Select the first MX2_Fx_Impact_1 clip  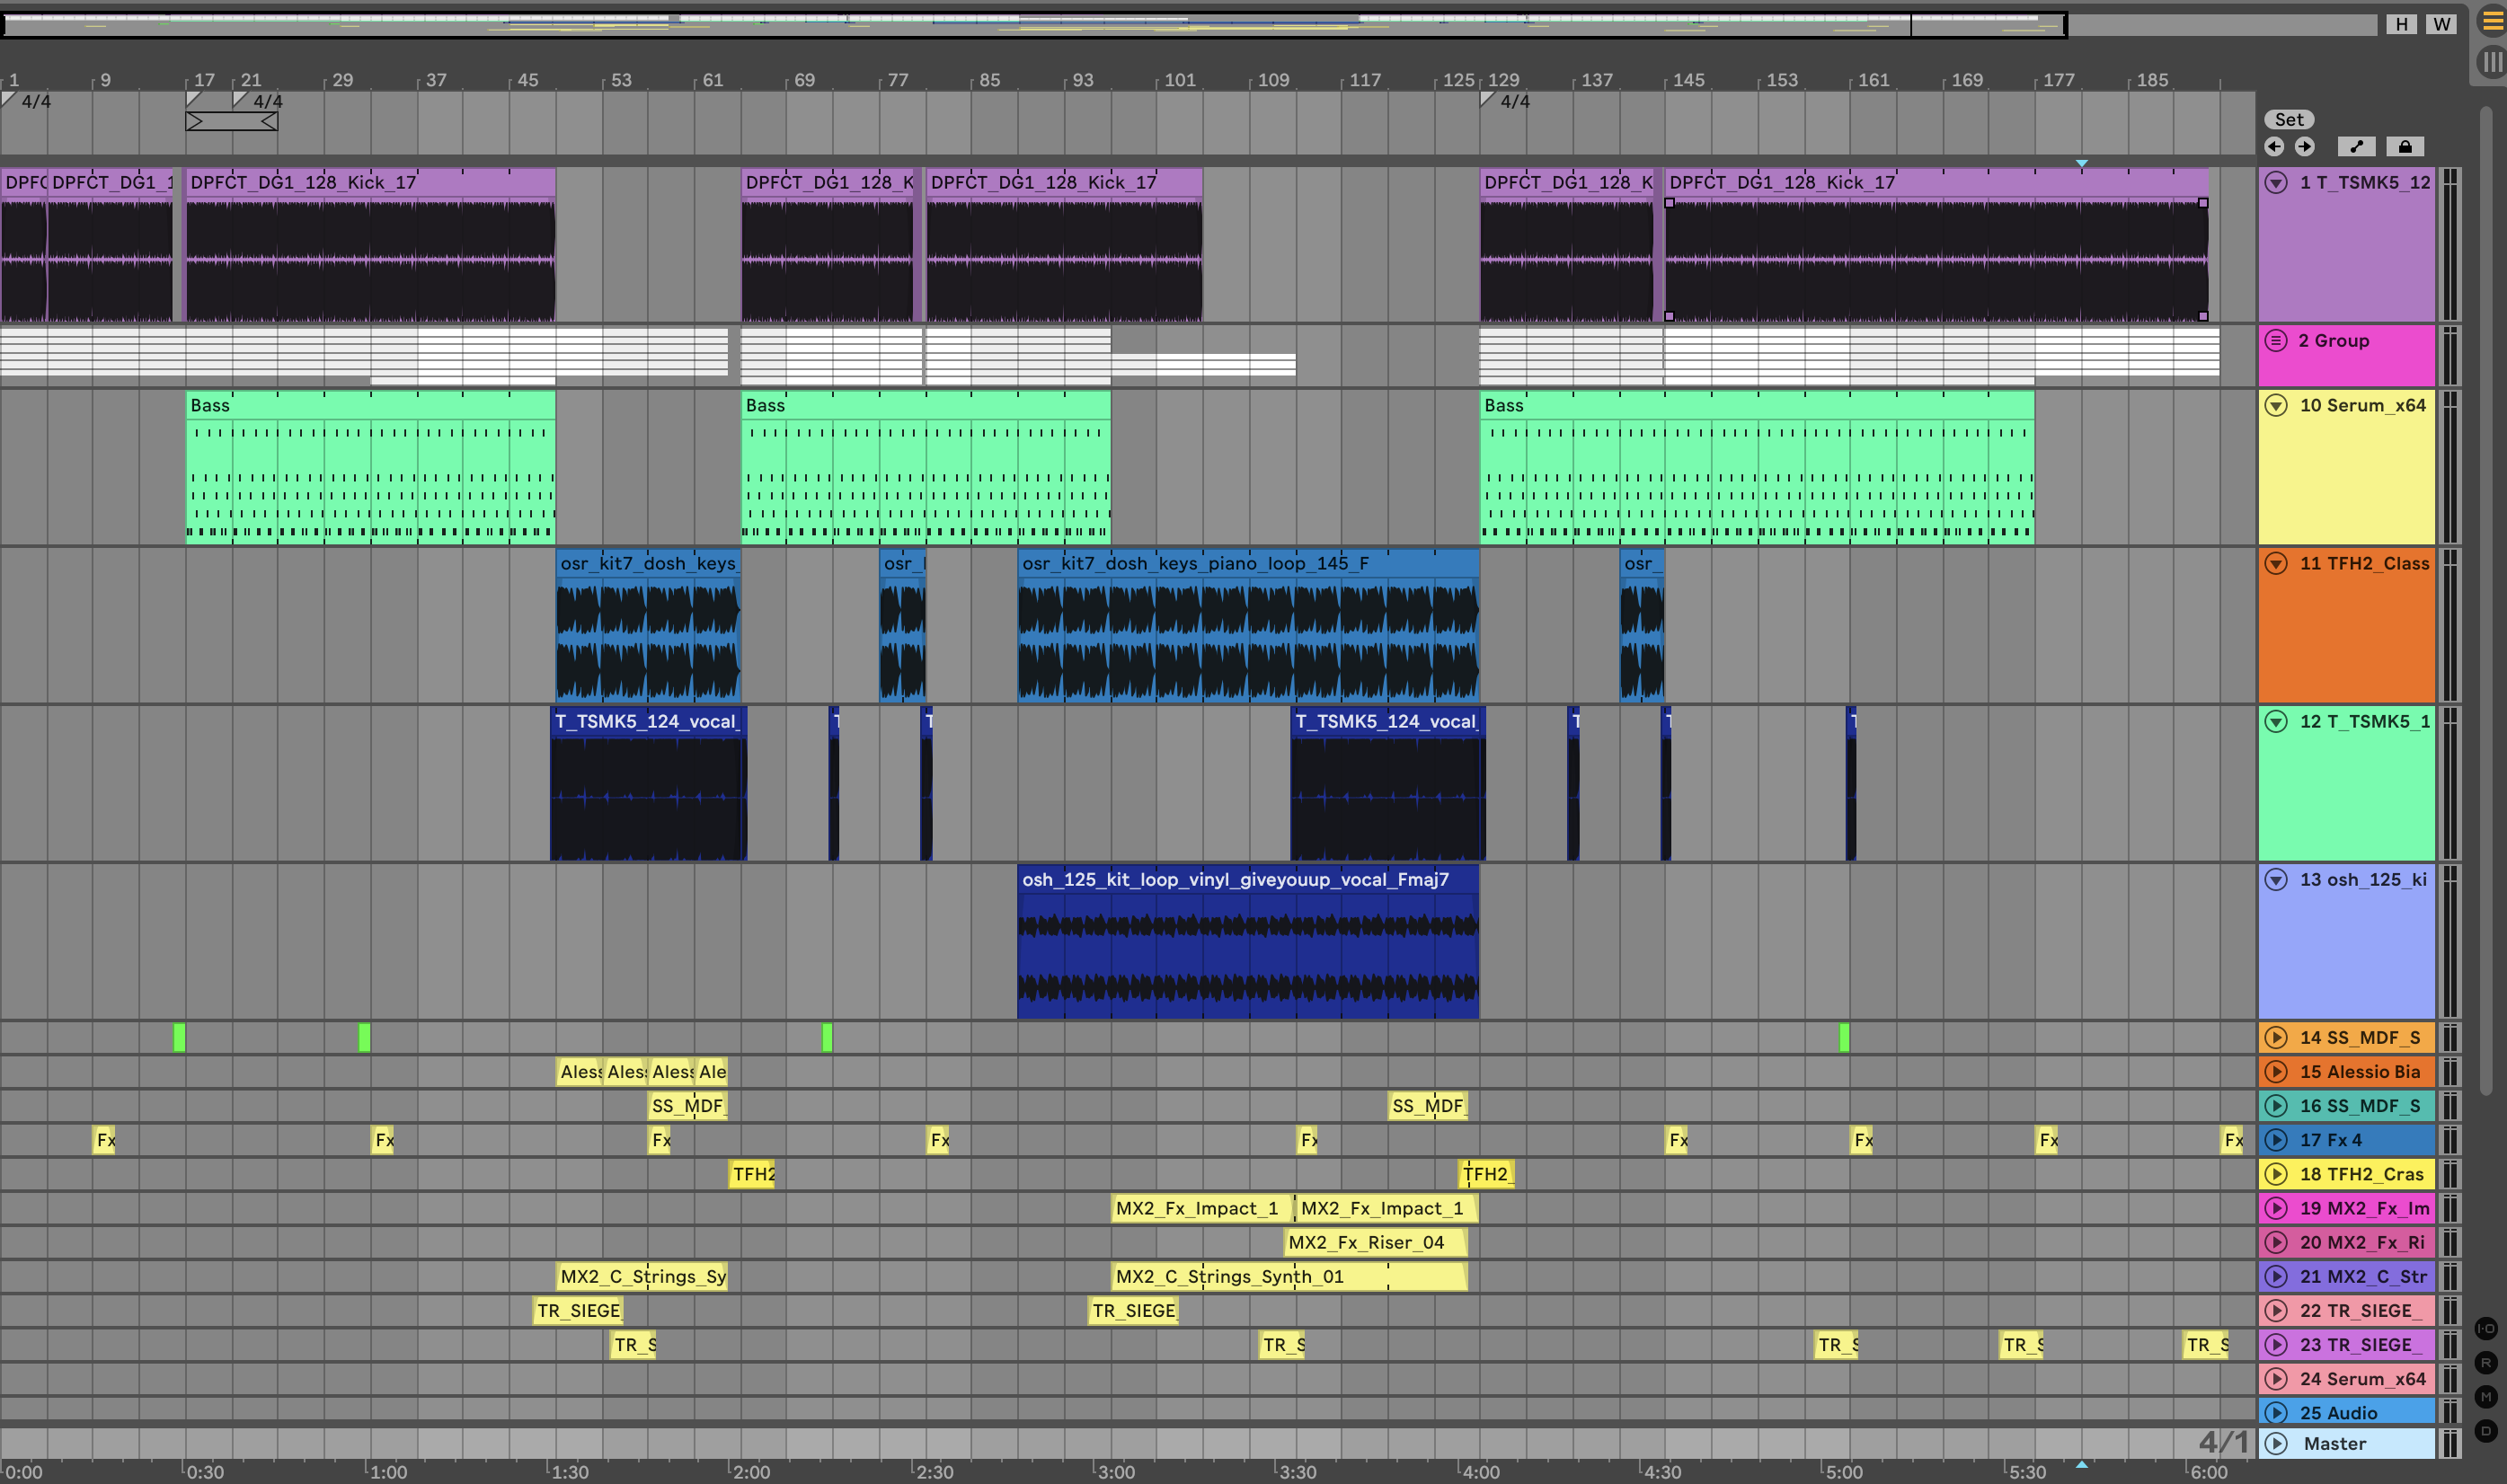coord(1201,1208)
